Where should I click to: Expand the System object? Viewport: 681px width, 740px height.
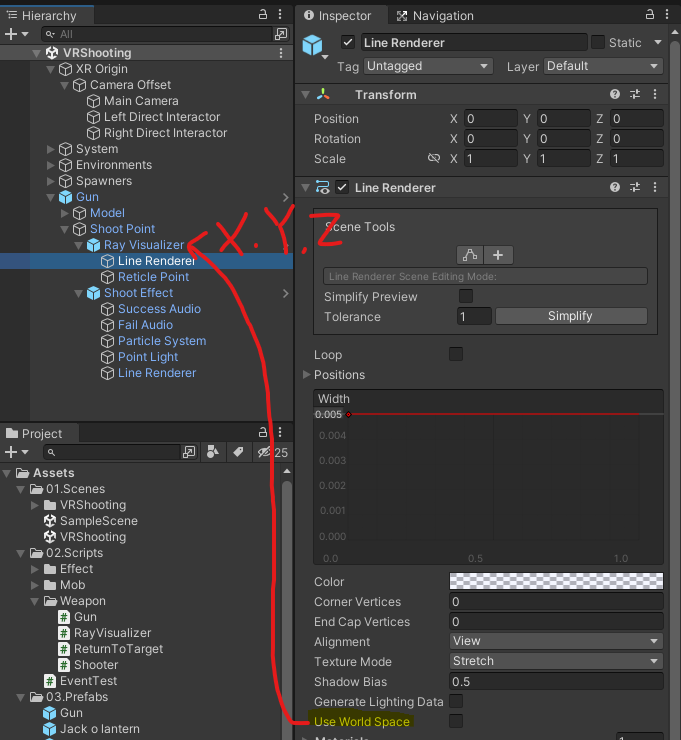tap(50, 149)
